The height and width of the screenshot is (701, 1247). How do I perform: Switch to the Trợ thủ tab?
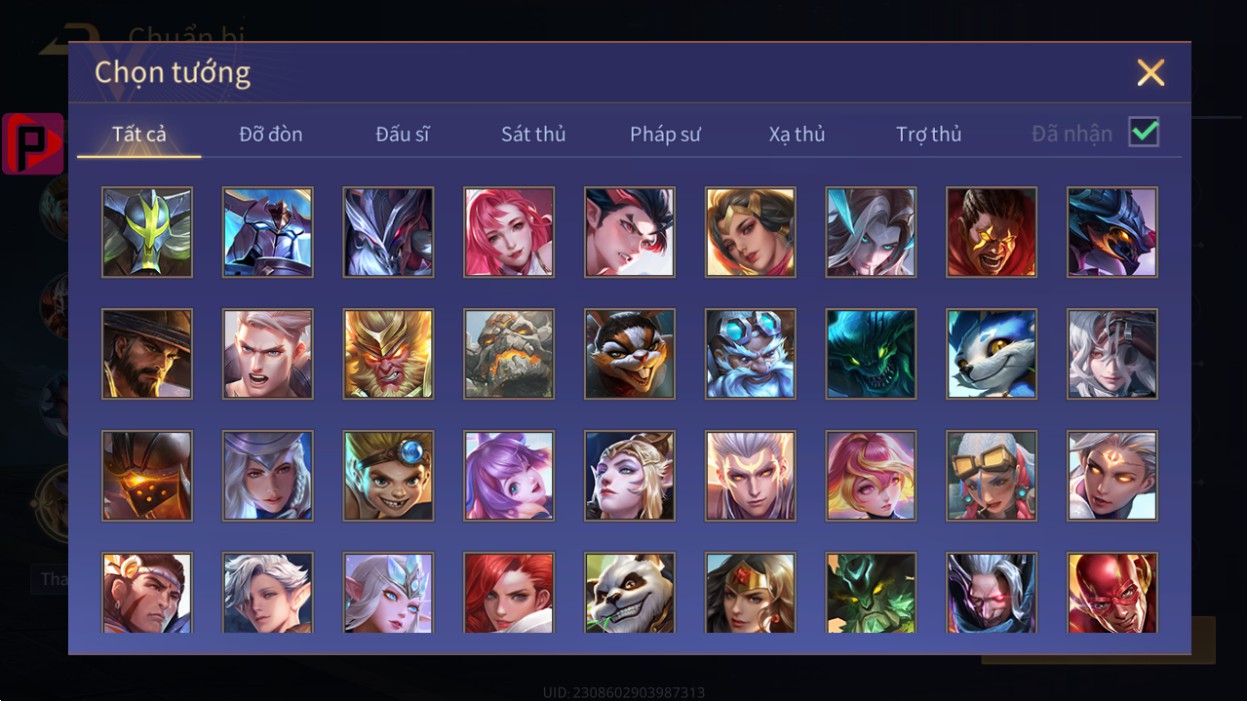(928, 134)
